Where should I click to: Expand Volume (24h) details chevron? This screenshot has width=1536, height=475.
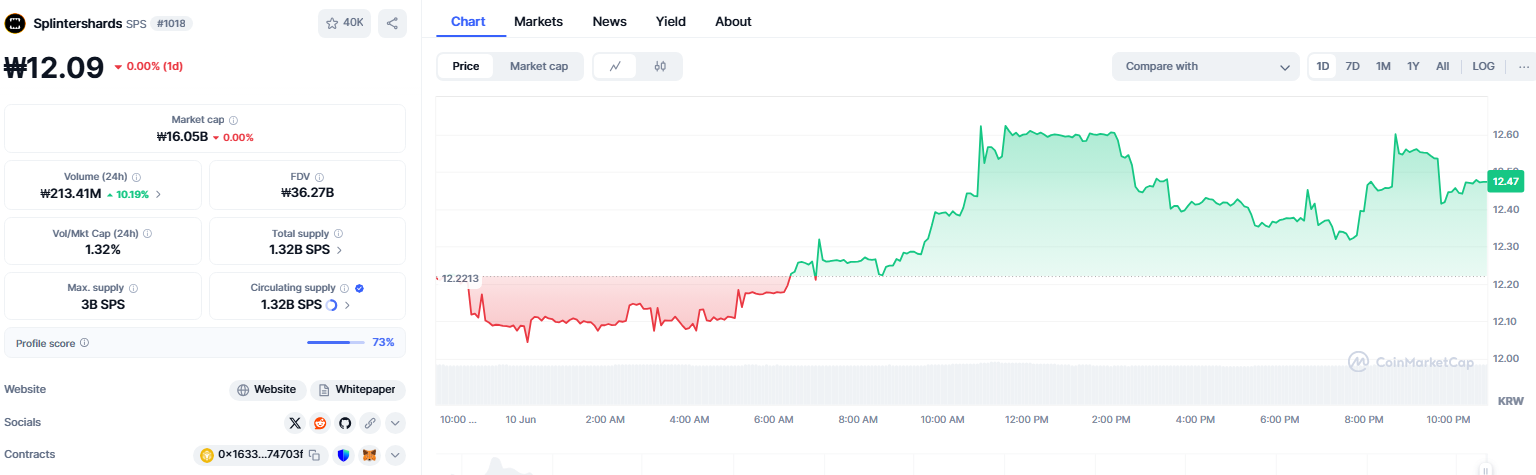pyautogui.click(x=158, y=194)
